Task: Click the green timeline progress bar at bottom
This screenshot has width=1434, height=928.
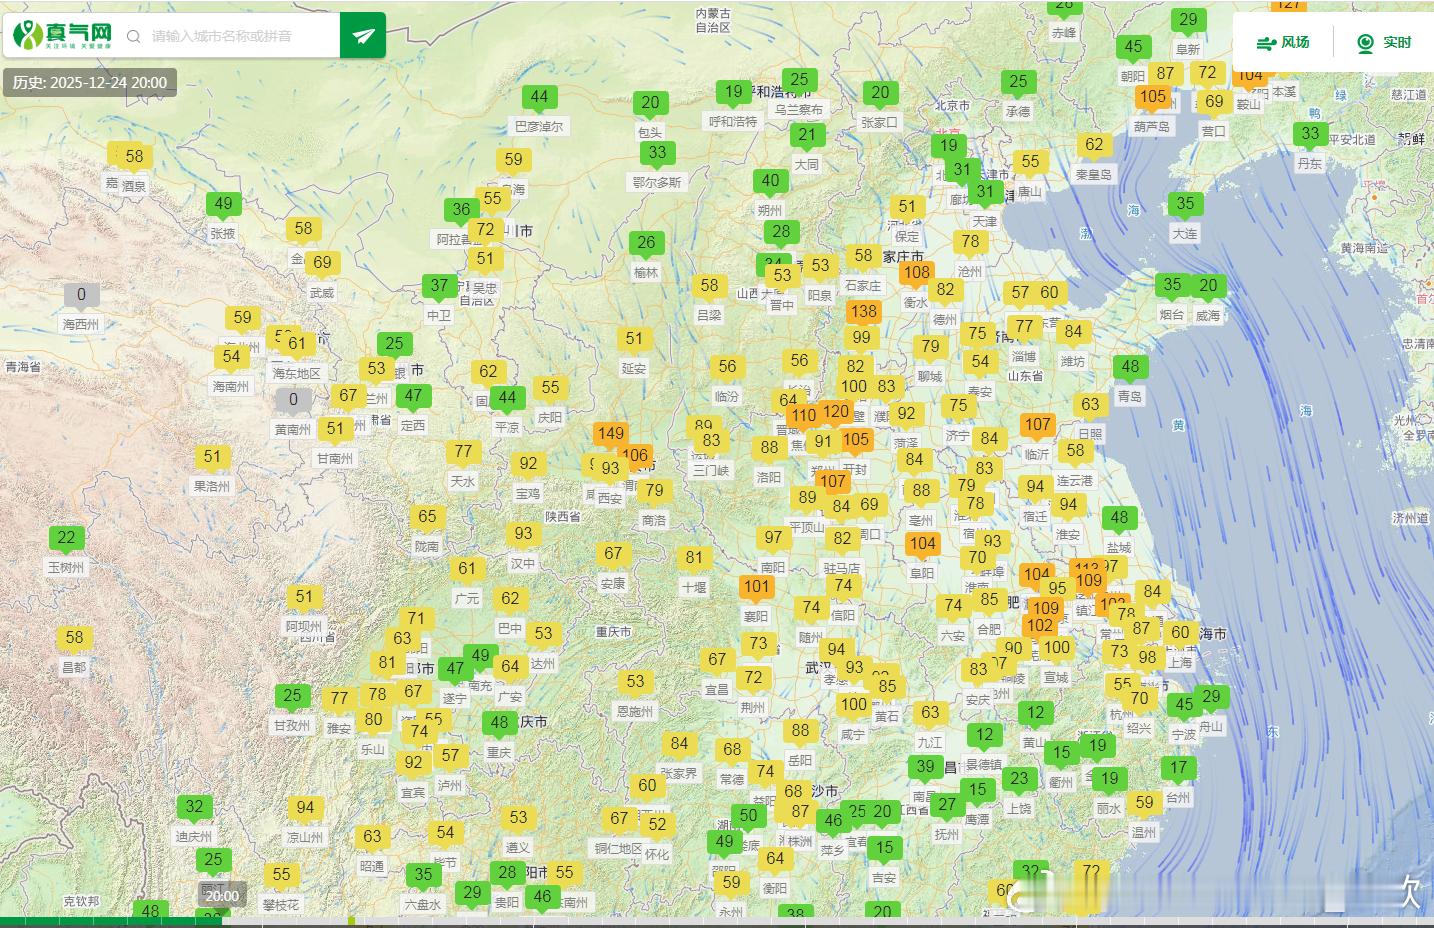Action: (x=110, y=921)
